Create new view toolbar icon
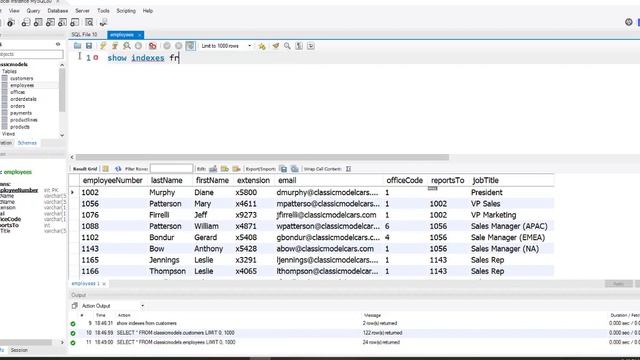The image size is (640, 360). pos(50,22)
